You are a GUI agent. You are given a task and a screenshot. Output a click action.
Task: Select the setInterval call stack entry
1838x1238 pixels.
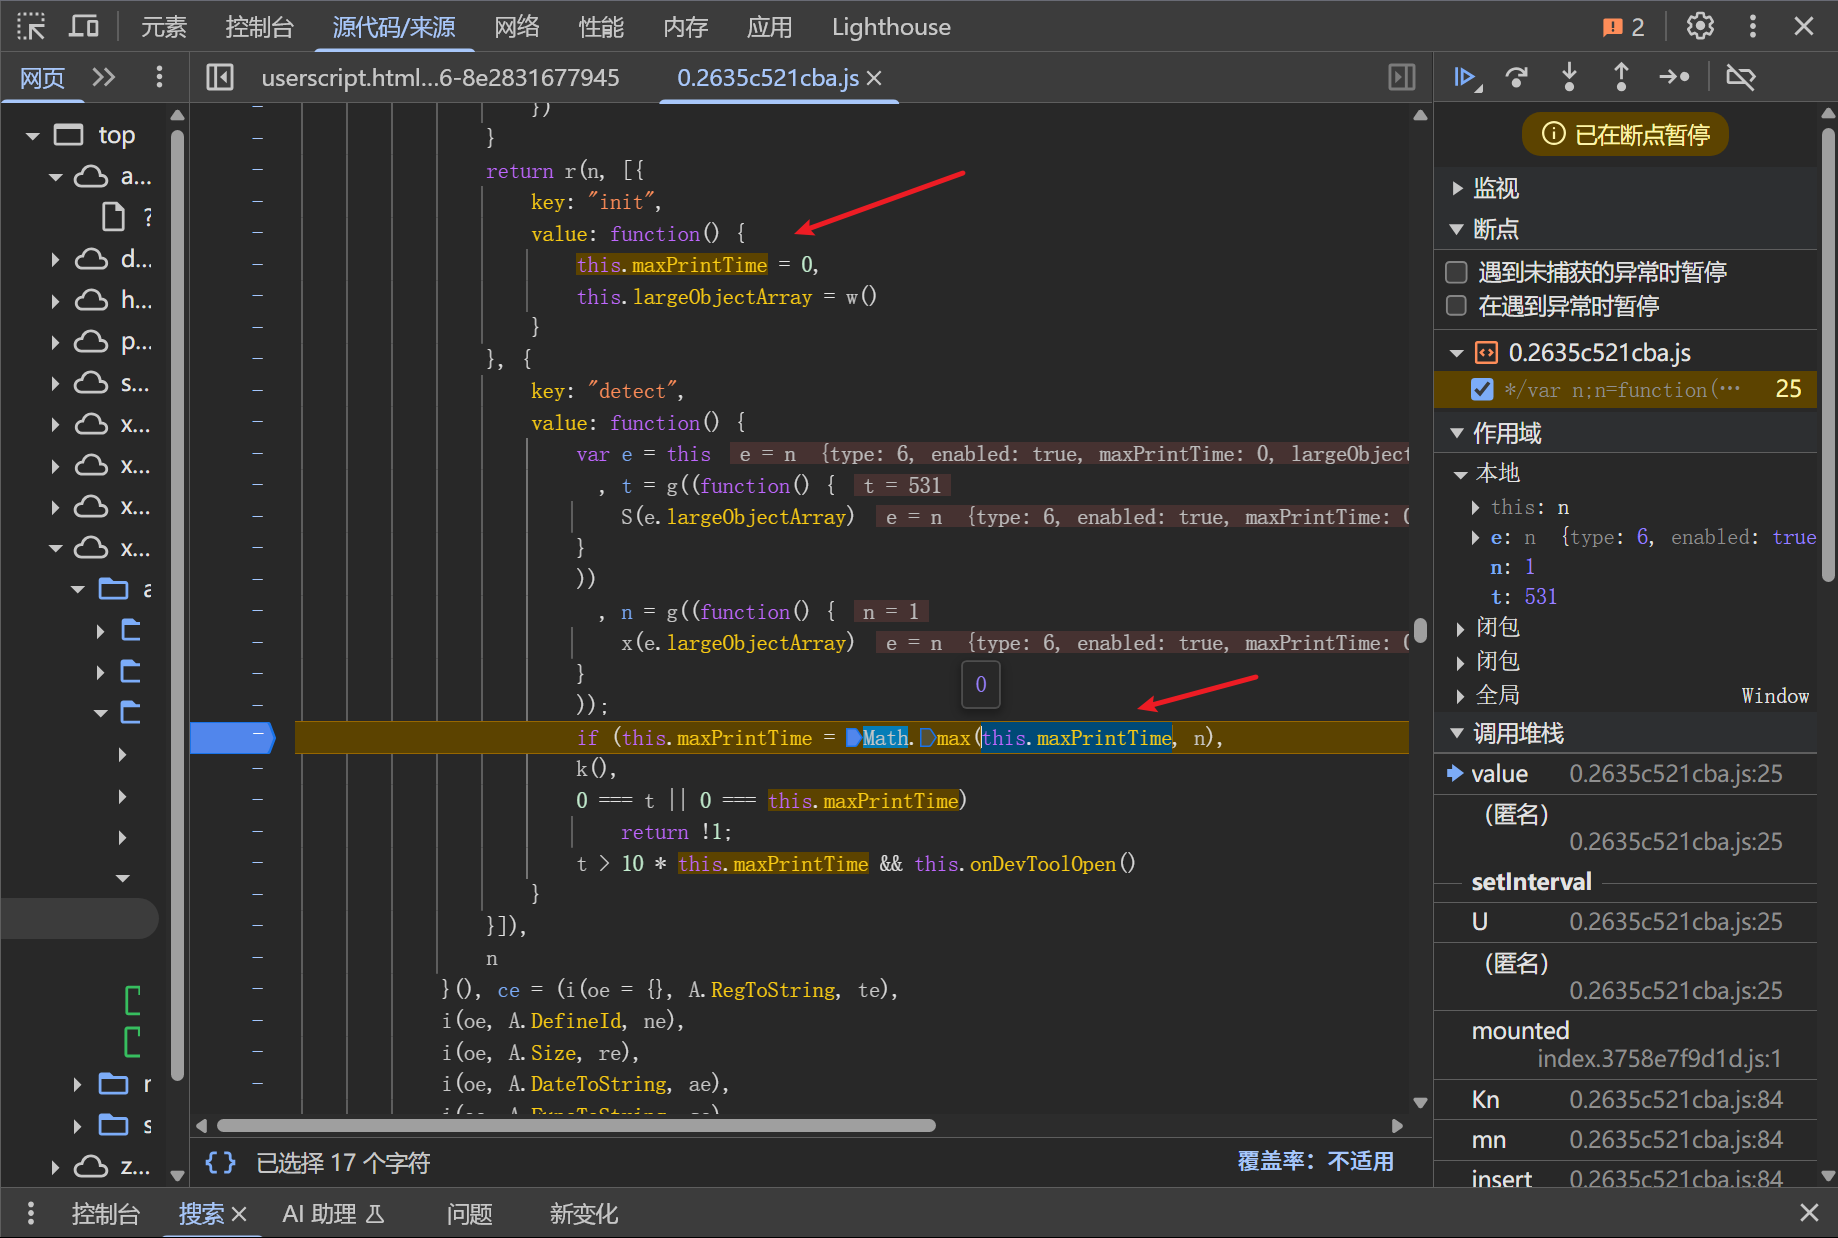point(1530,882)
